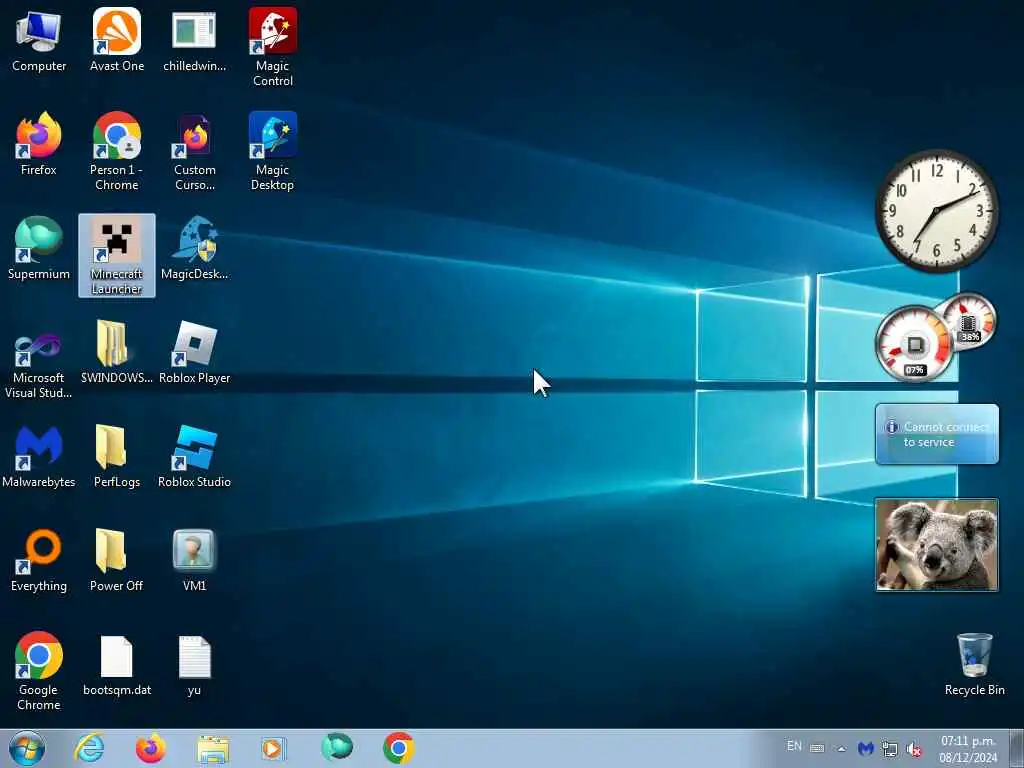Click the taskbar date and time
Image resolution: width=1024 pixels, height=768 pixels.
pos(968,749)
